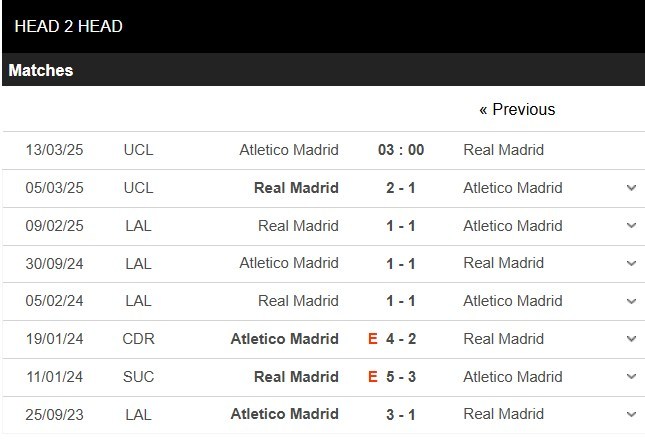Click the 2 - 1 score on 05/03/25
The image size is (645, 442).
tap(401, 188)
